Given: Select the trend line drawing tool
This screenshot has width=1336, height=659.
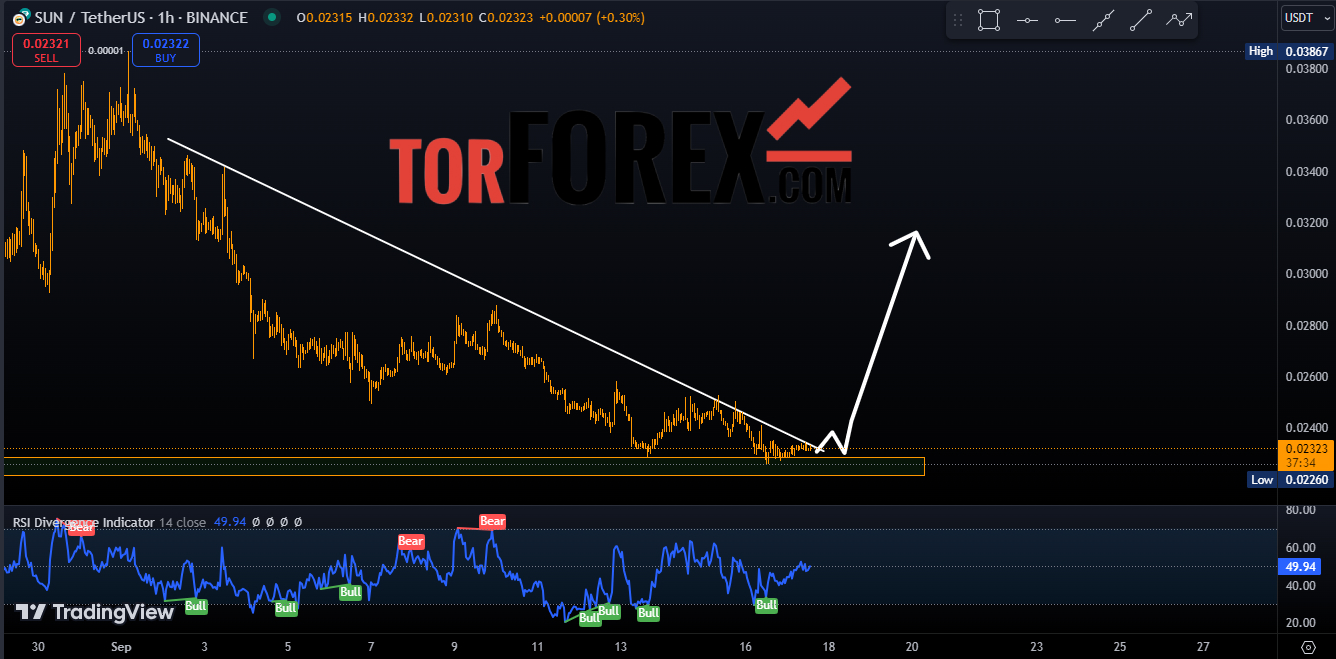Looking at the screenshot, I should (x=1141, y=19).
